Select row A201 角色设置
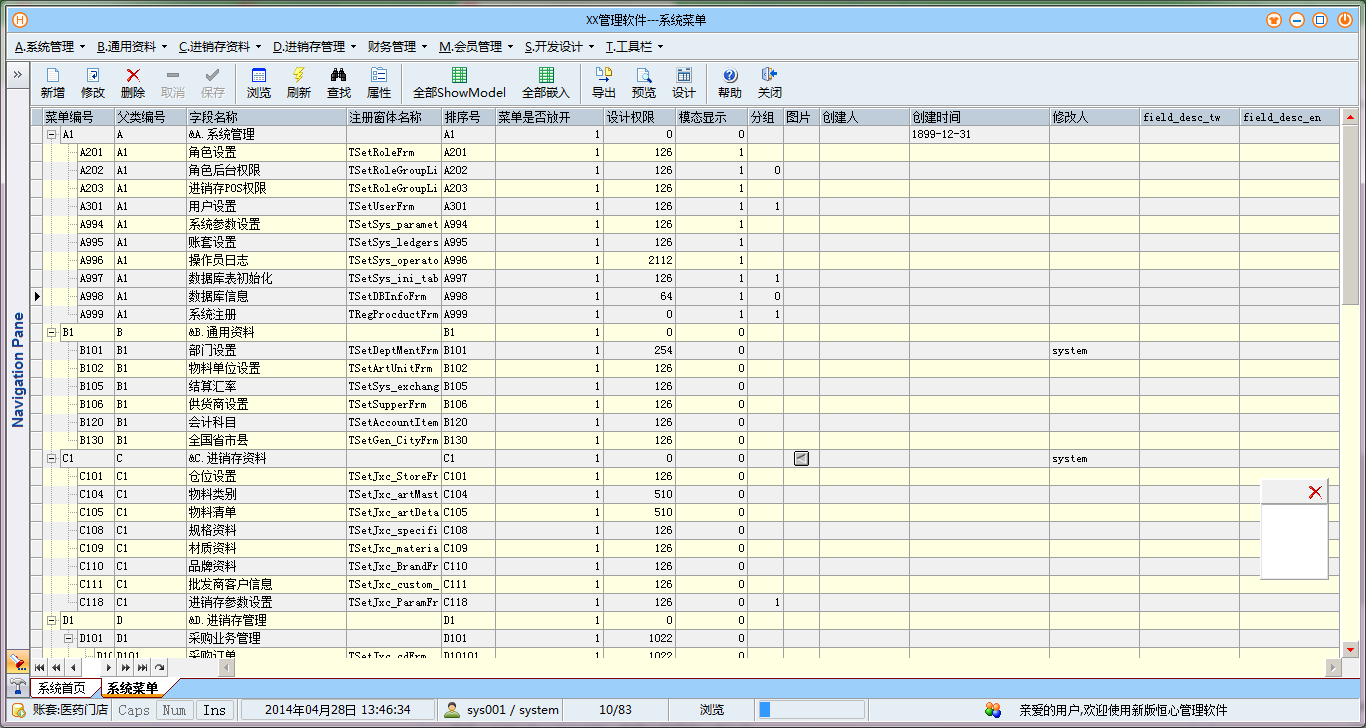Screen dimensions: 1366x728 tap(690, 152)
